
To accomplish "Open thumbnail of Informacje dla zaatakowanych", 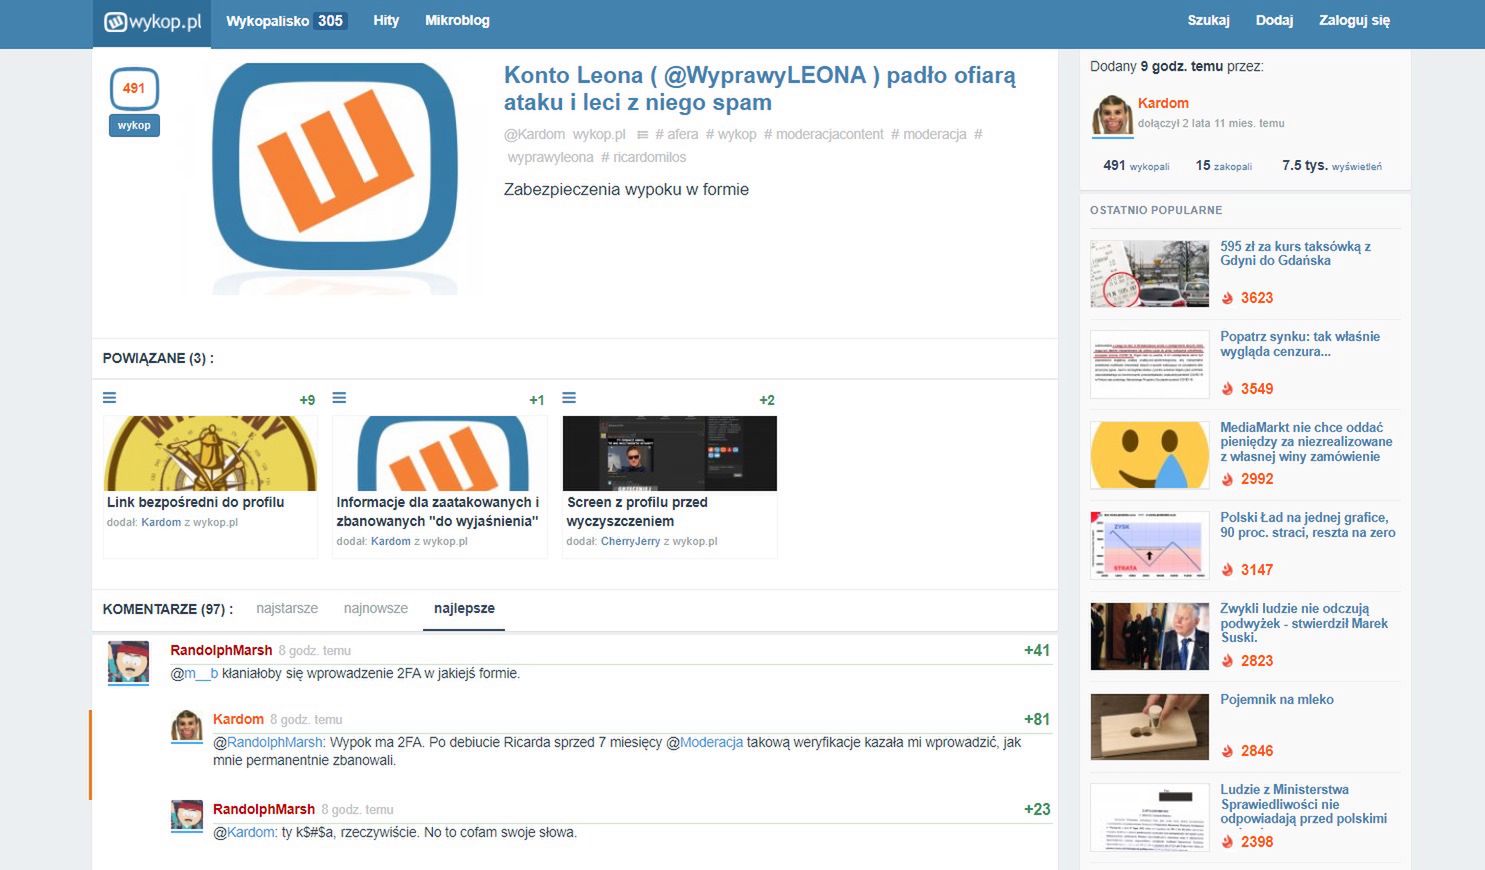I will (x=440, y=453).
